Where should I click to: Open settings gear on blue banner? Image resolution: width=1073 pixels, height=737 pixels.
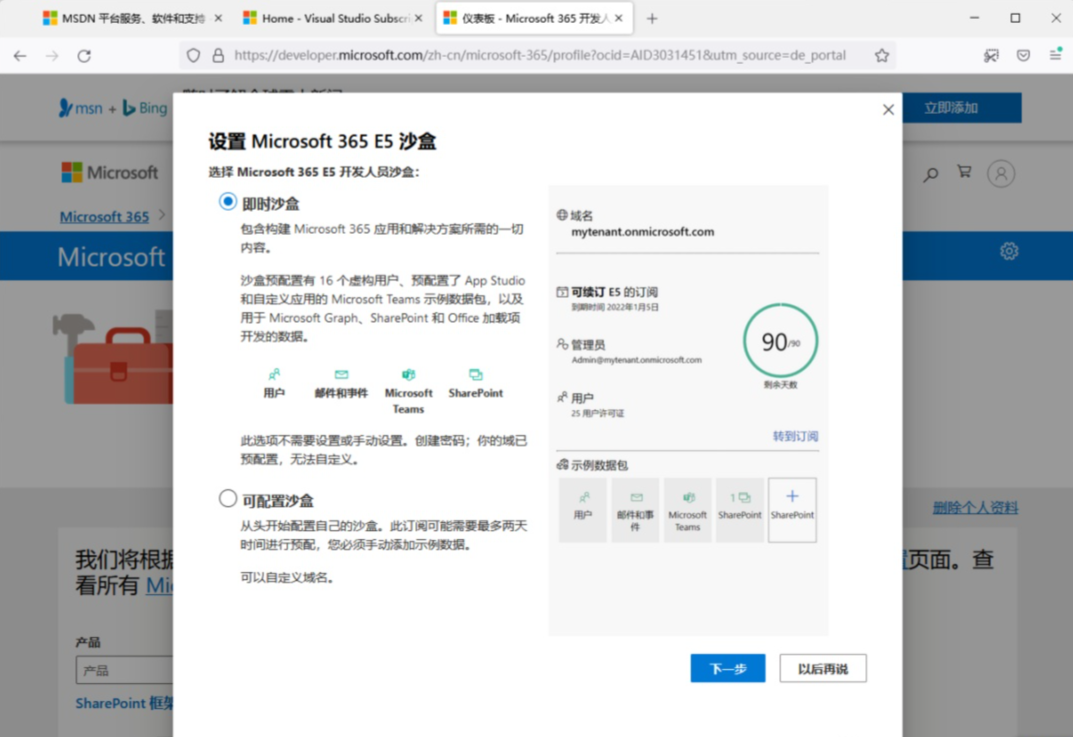[x=1009, y=251]
